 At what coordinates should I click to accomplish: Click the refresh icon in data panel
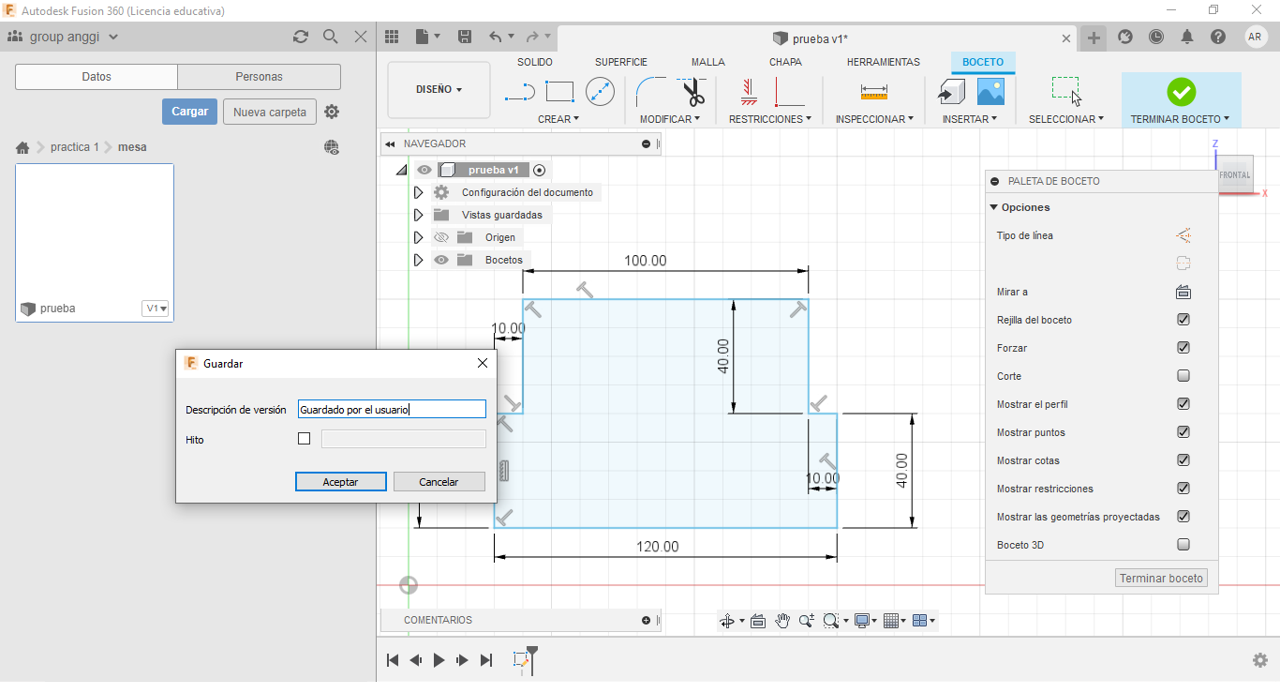click(300, 36)
